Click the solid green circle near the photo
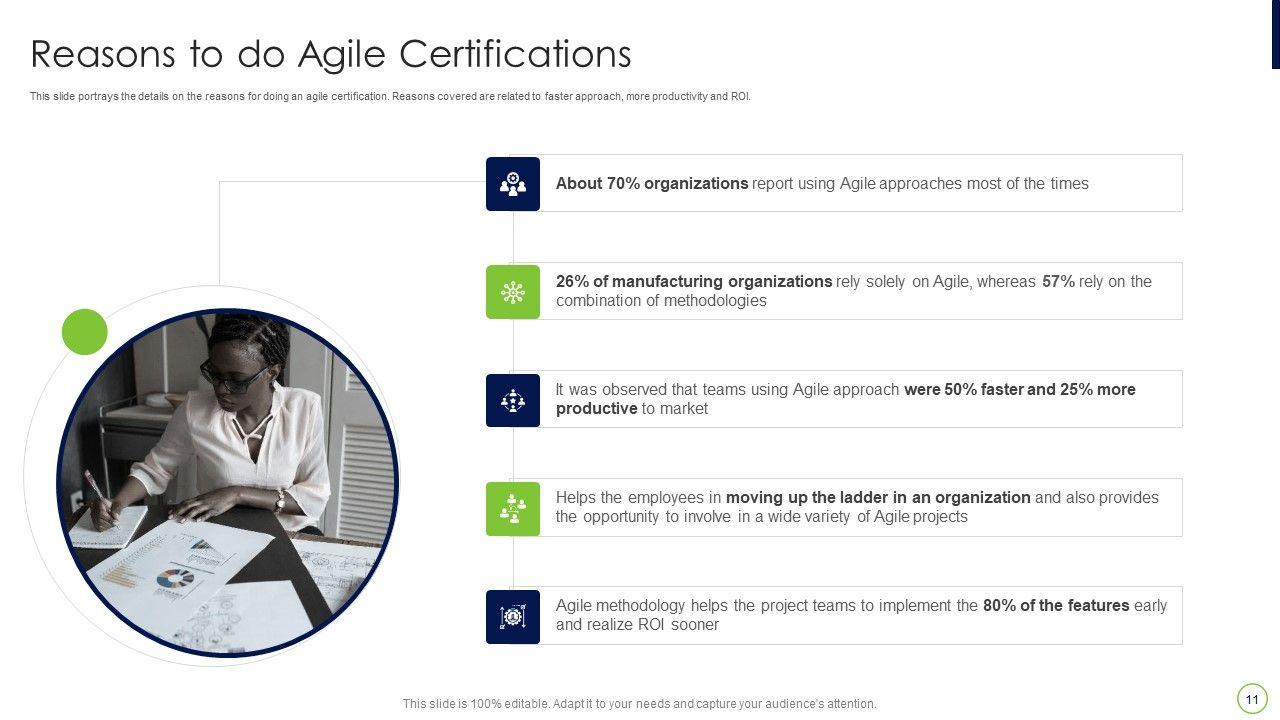Image resolution: width=1280 pixels, height=720 pixels. [x=85, y=332]
